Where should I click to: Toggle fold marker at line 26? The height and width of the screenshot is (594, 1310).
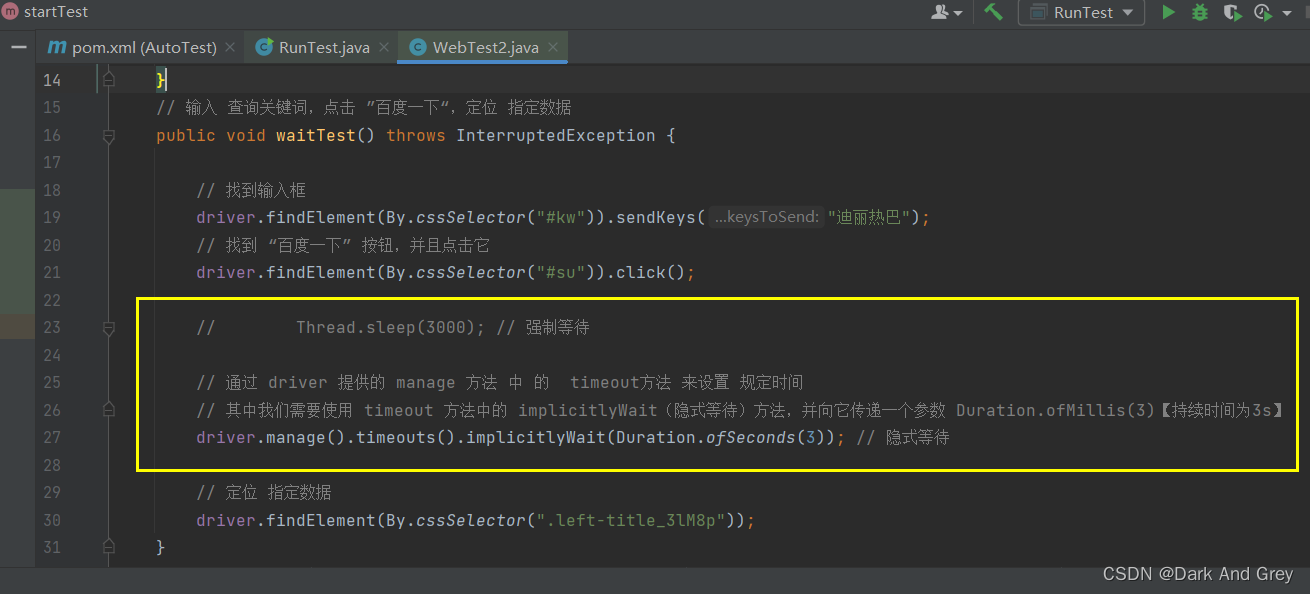(109, 410)
